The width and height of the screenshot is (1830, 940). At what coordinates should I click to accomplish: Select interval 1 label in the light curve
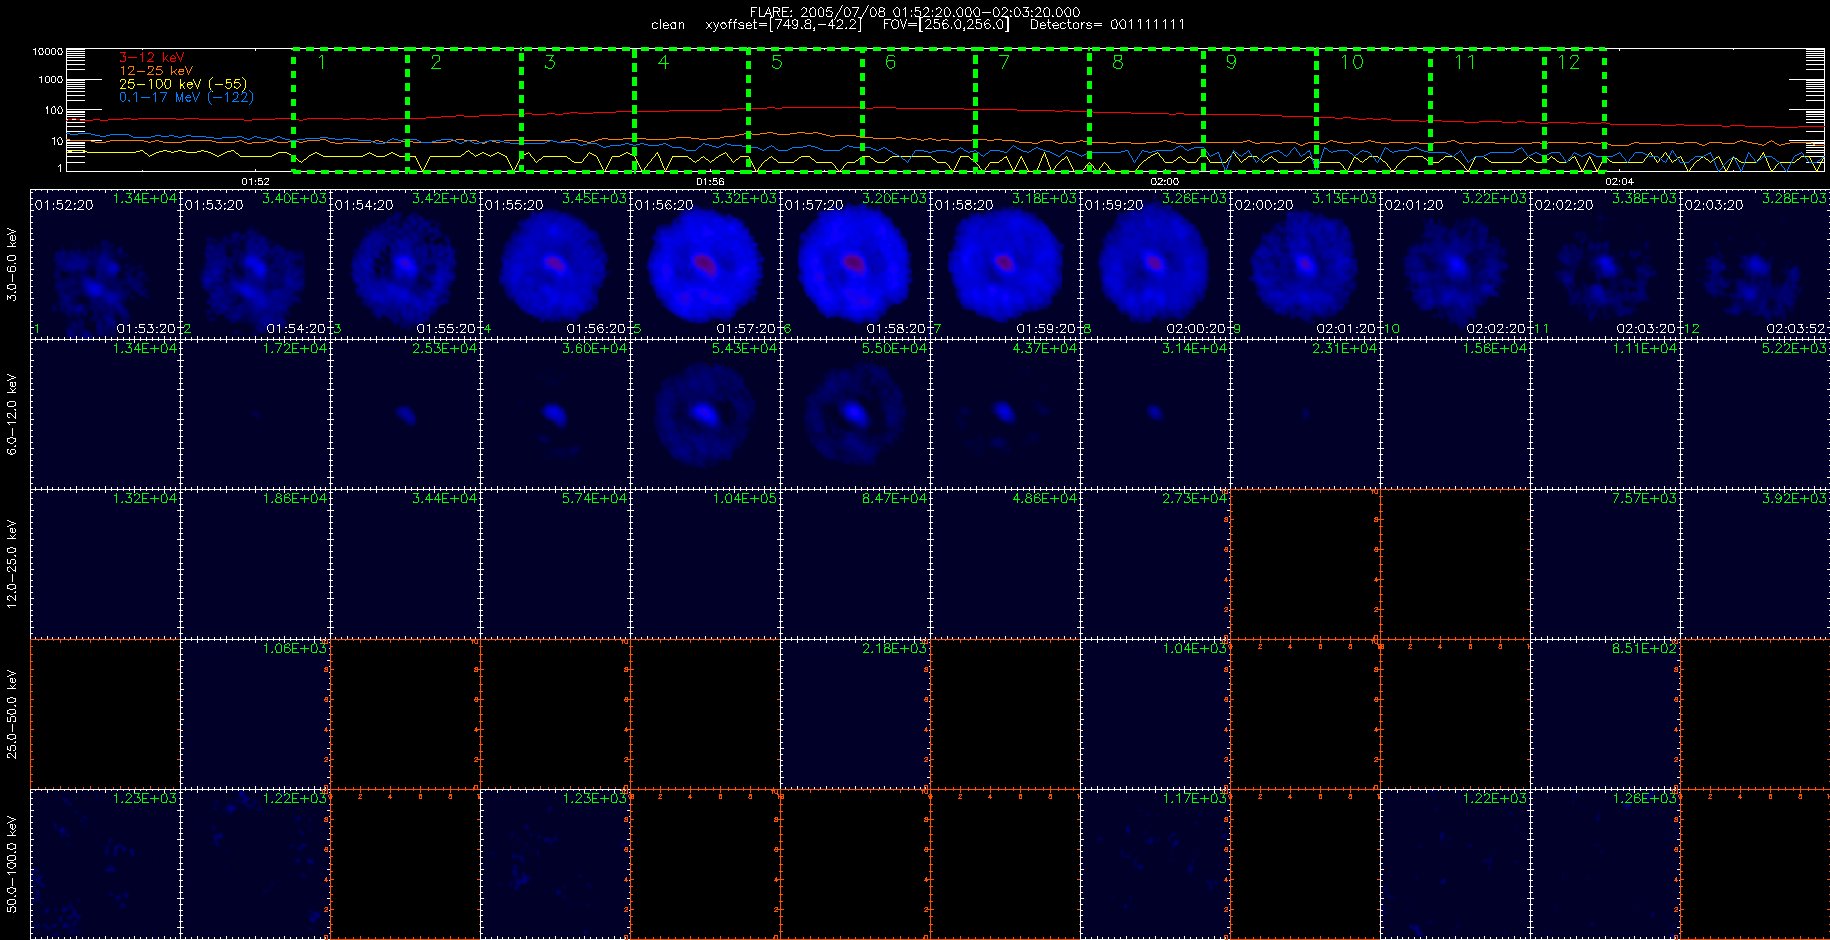click(x=322, y=62)
